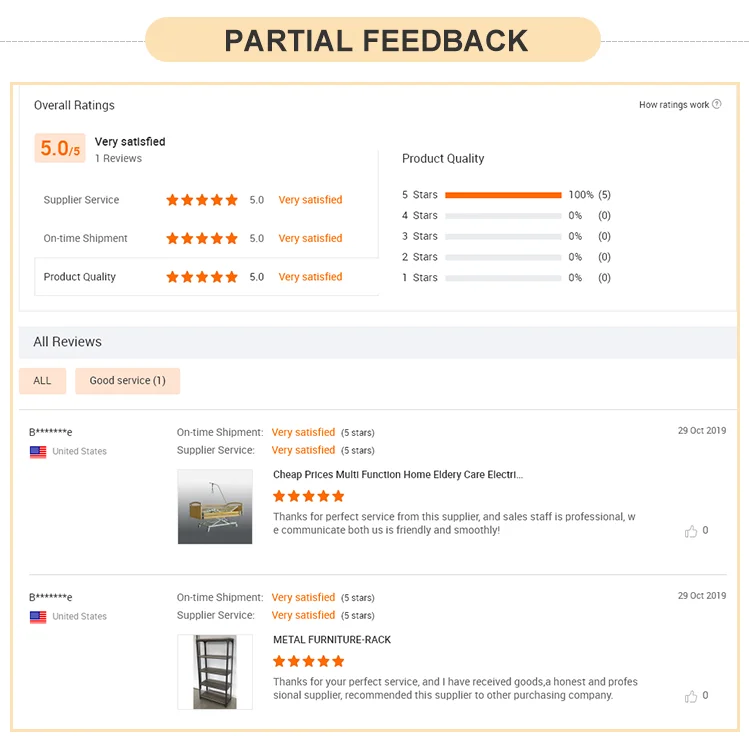Open the How ratings work link
Image resolution: width=750 pixels, height=736 pixels.
(x=673, y=105)
